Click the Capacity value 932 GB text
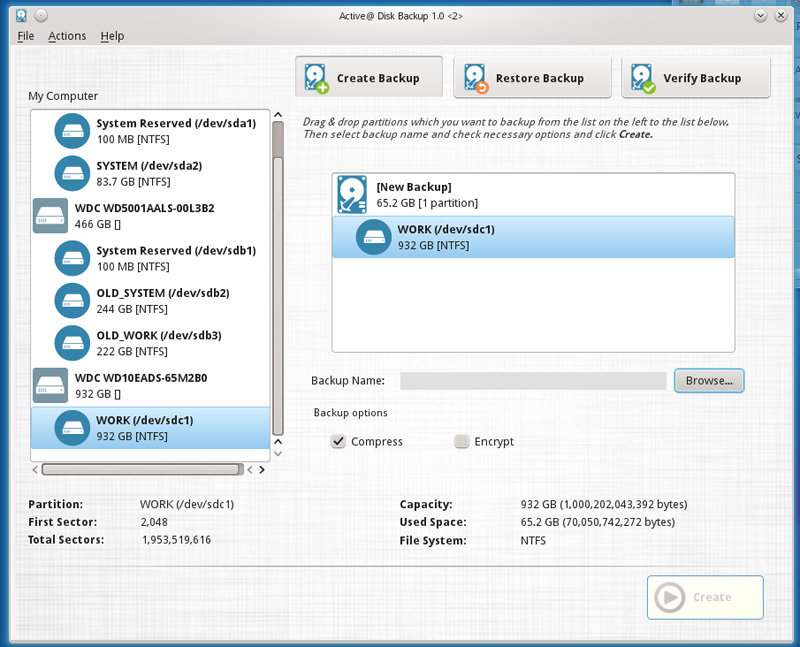The height and width of the screenshot is (647, 800). click(x=604, y=505)
